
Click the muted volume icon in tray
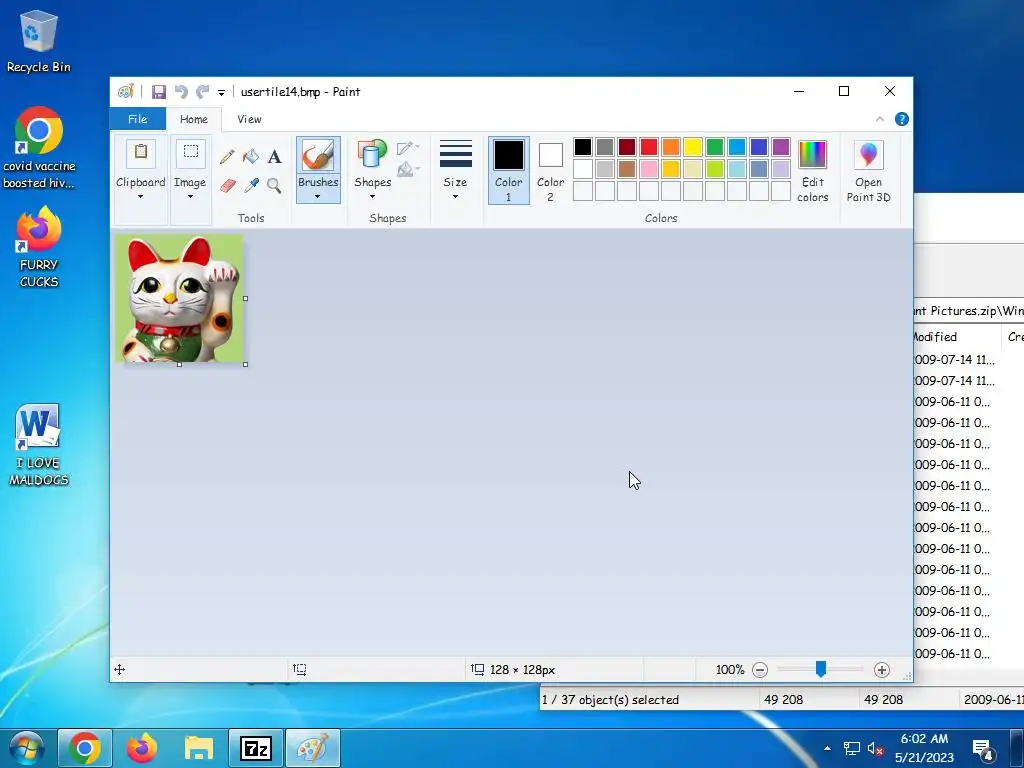click(x=874, y=748)
